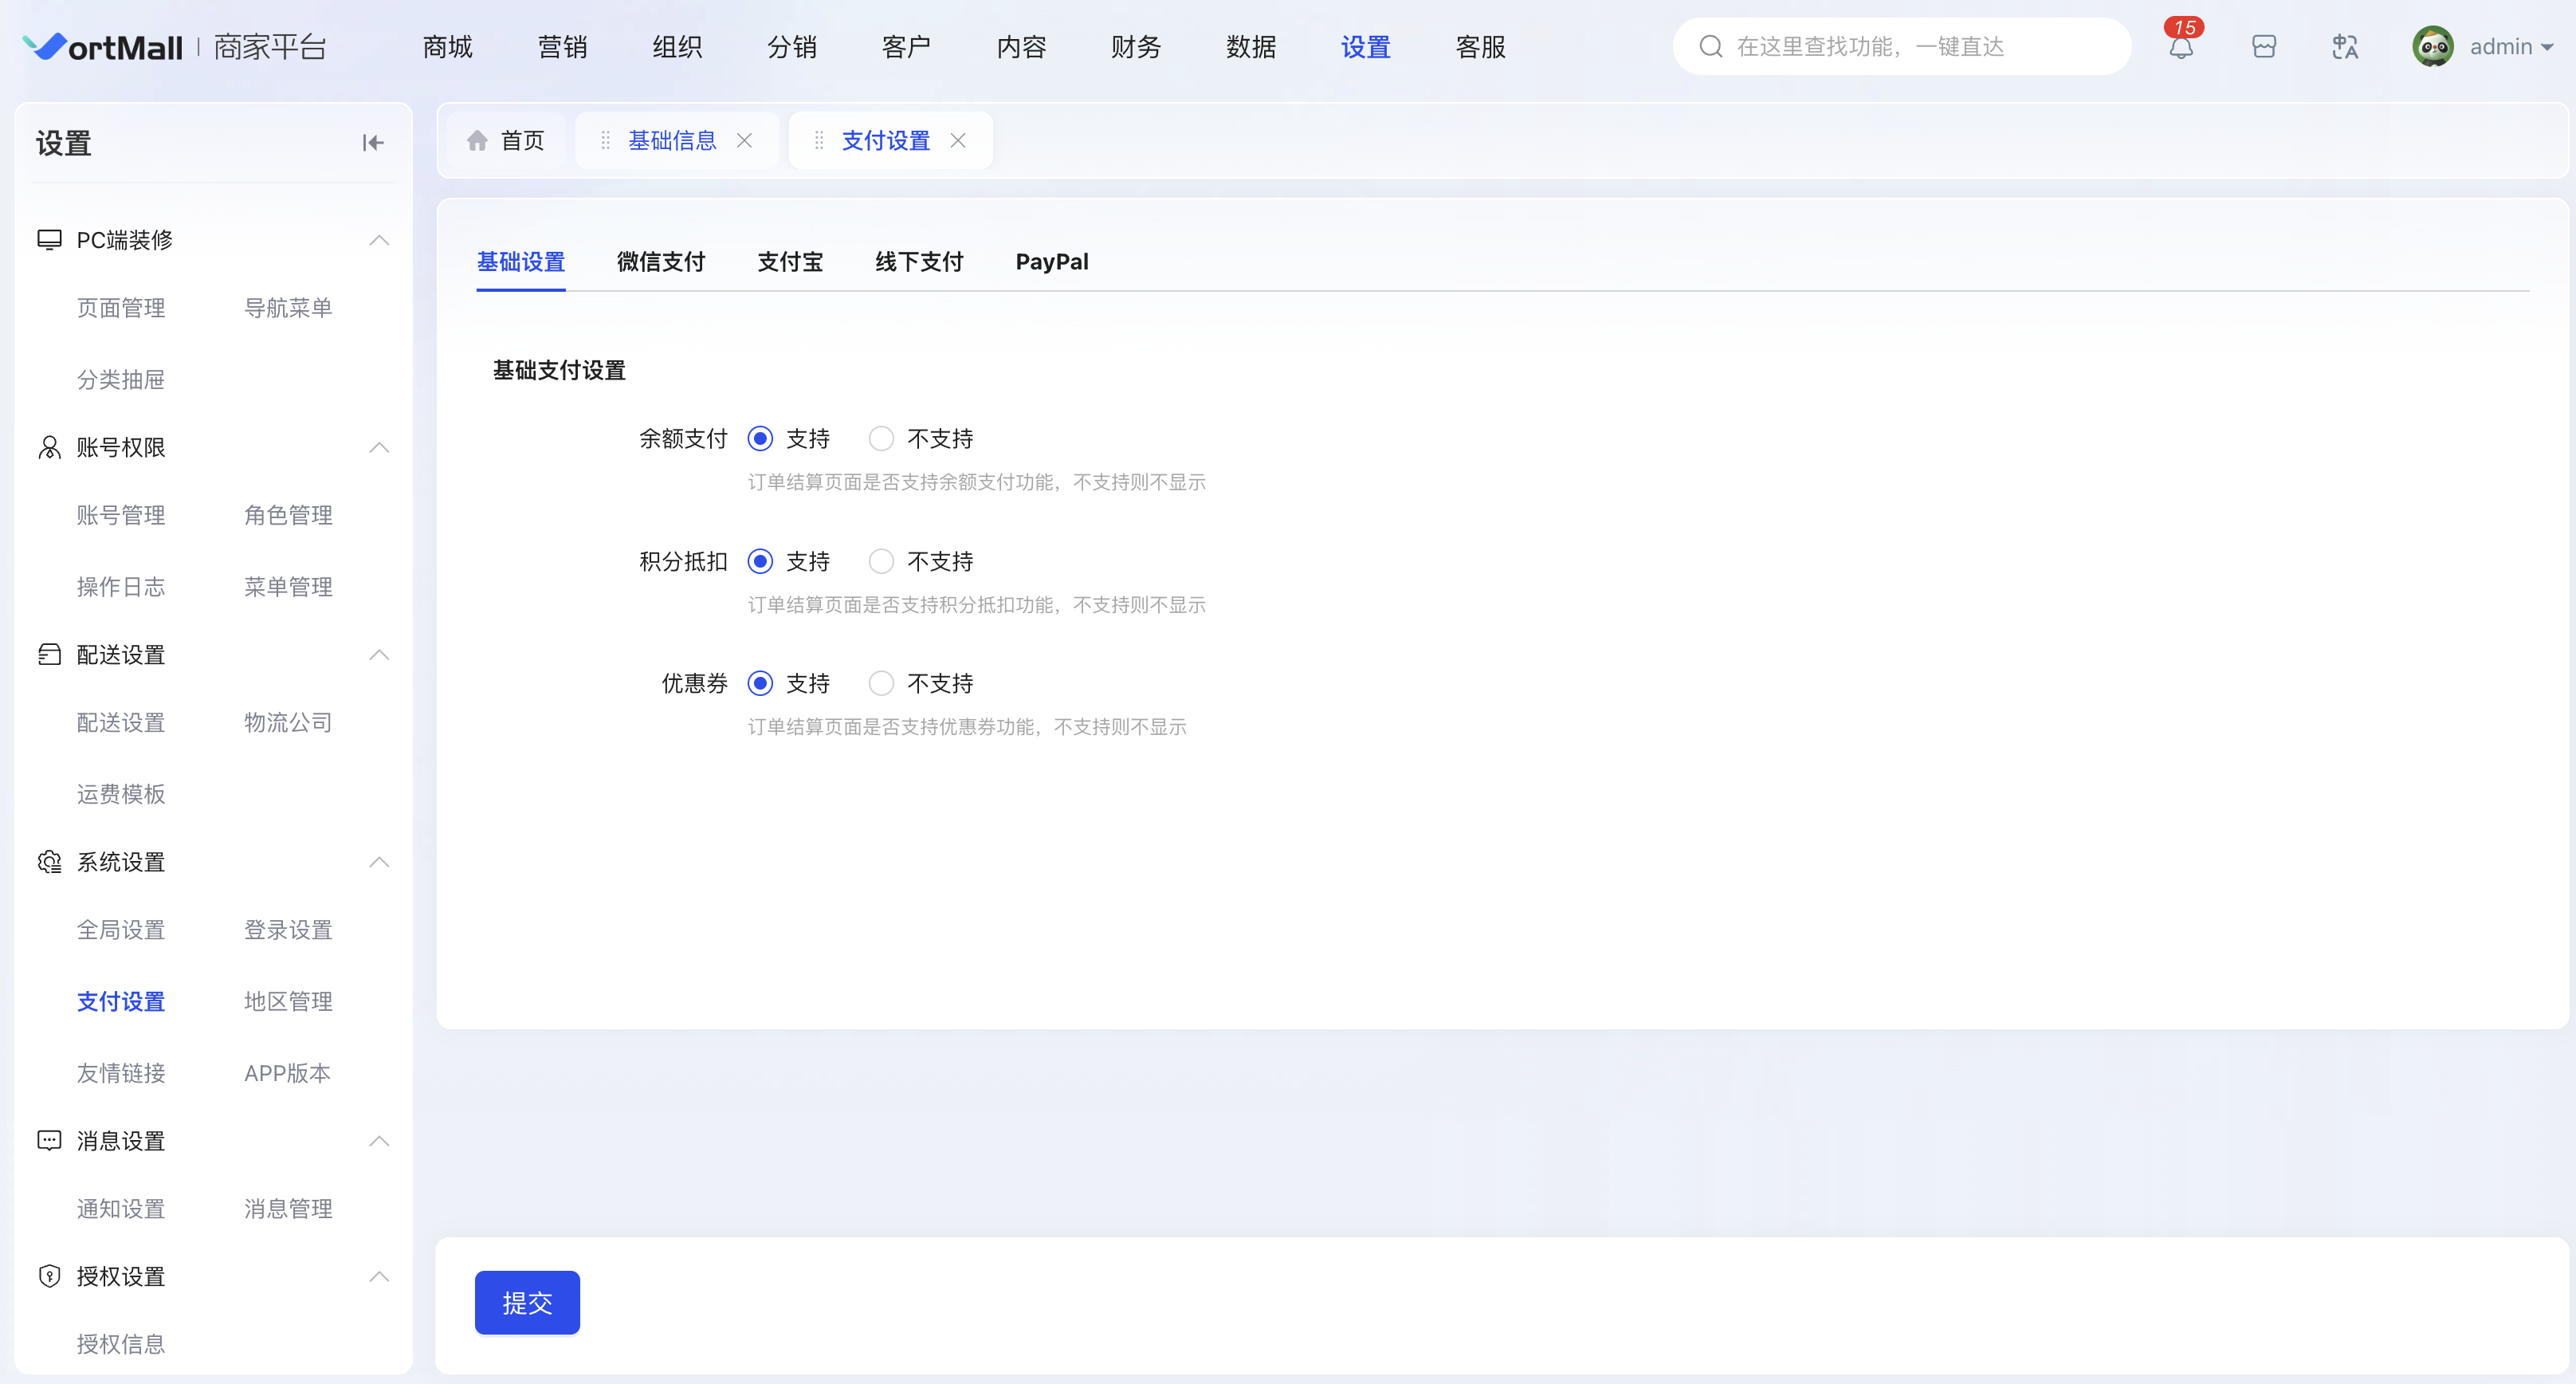Switch to the 微信支付 tab
The image size is (2576, 1384).
click(661, 262)
